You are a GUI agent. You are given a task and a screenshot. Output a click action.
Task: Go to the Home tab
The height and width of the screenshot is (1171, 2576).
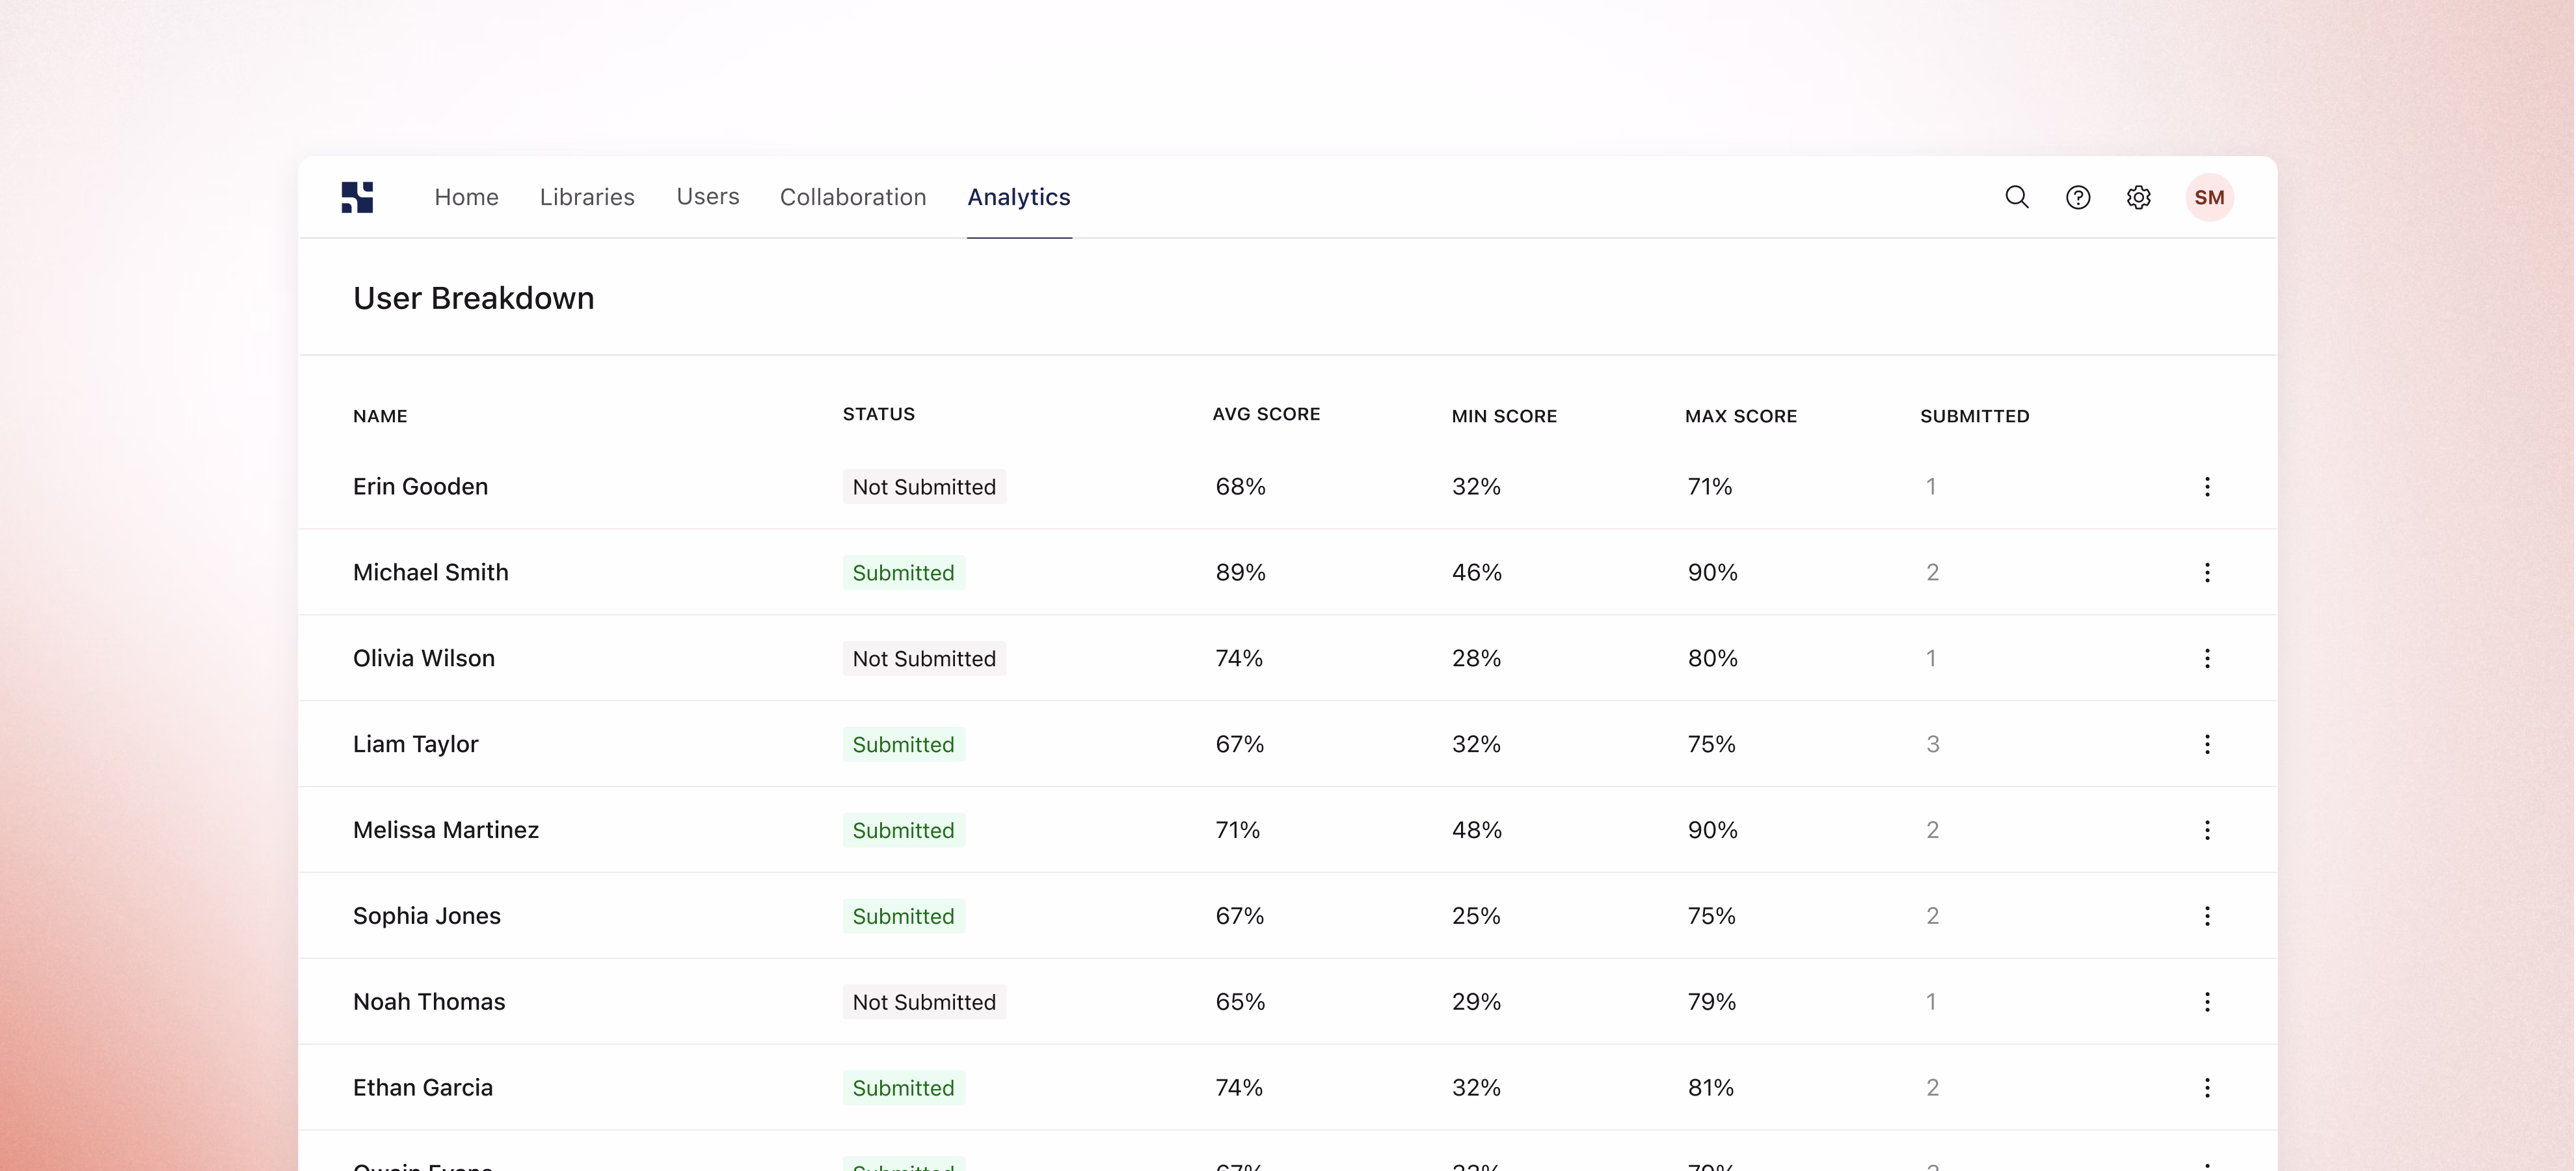466,197
